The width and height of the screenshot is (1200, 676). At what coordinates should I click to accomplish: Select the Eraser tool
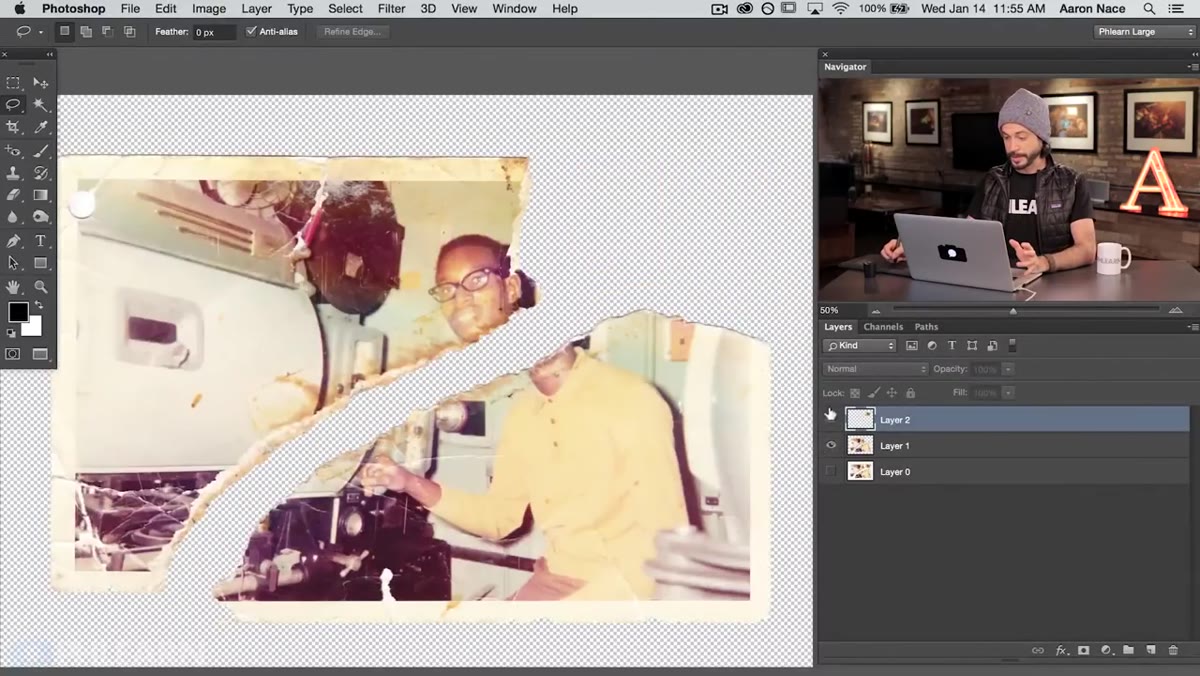click(x=13, y=195)
